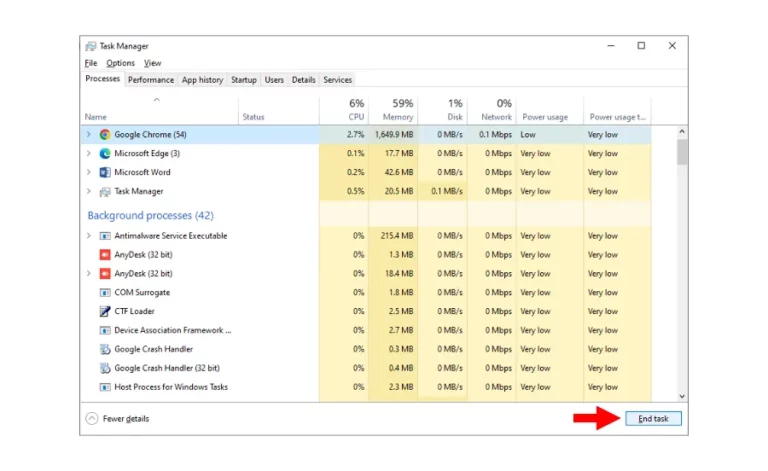Click the End task button
Viewport: 768px width, 471px height.
point(653,419)
